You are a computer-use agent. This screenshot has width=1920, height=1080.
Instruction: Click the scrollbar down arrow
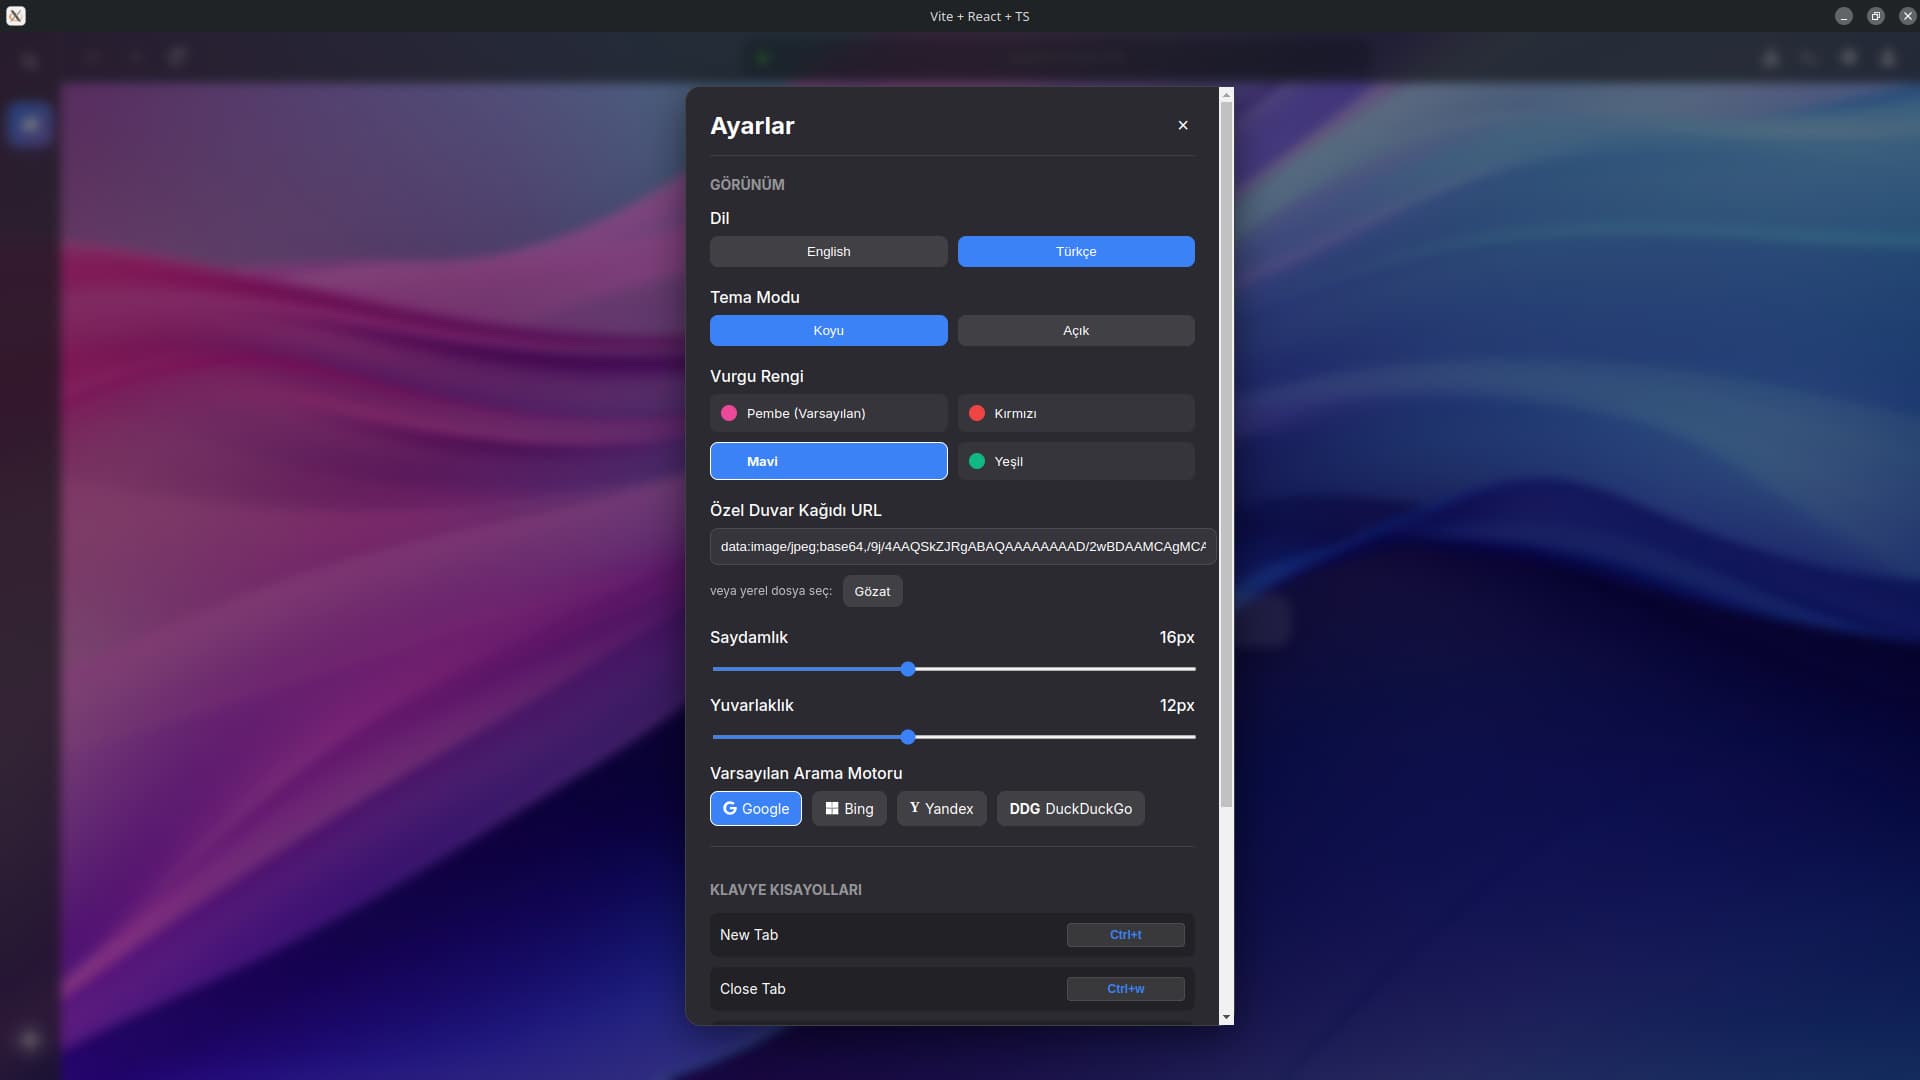pyautogui.click(x=1226, y=1017)
